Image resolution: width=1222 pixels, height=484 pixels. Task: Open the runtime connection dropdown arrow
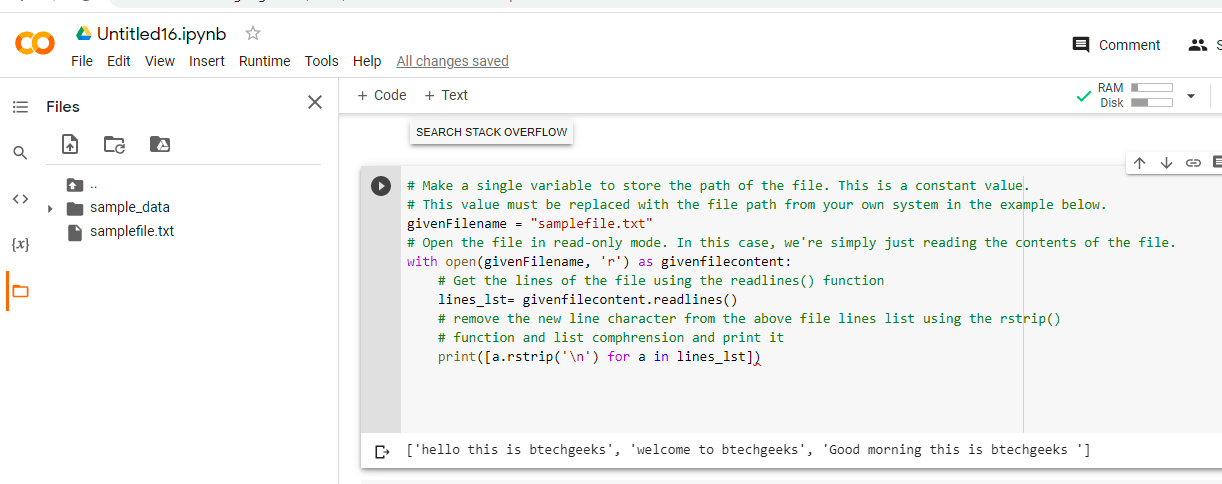1191,97
